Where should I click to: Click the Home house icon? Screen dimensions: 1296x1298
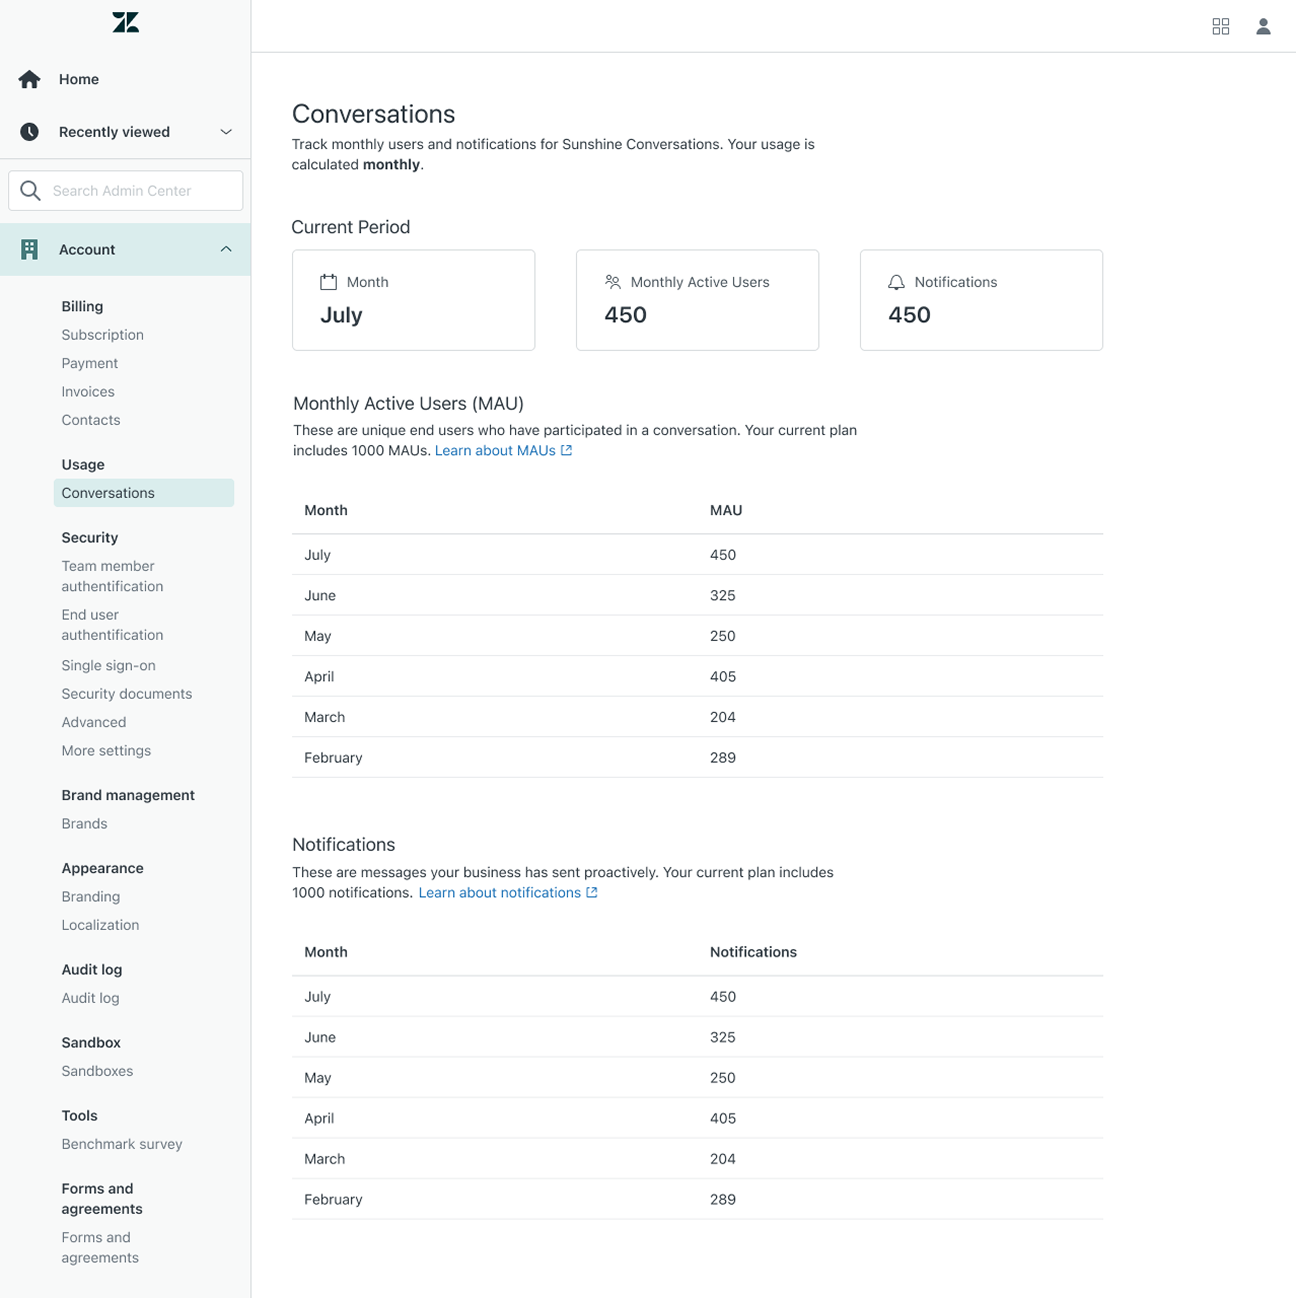click(30, 79)
